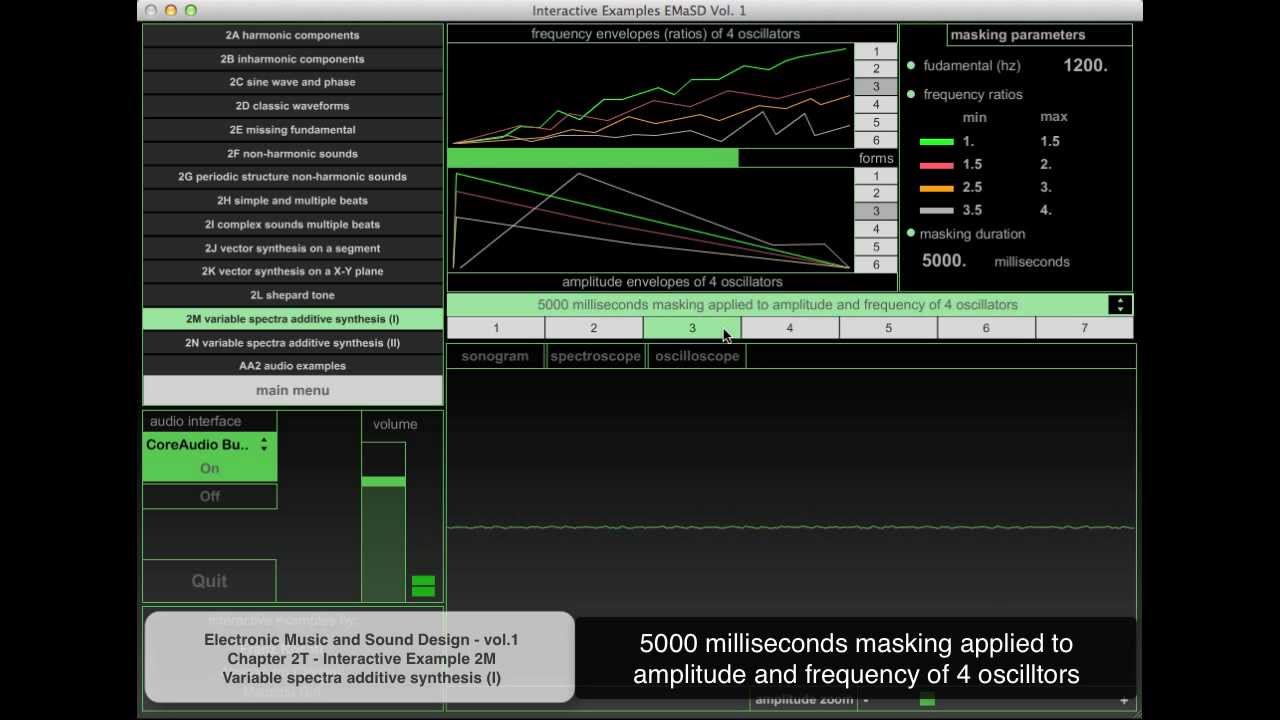Select preset tab 1
1280x720 pixels.
[x=496, y=328]
